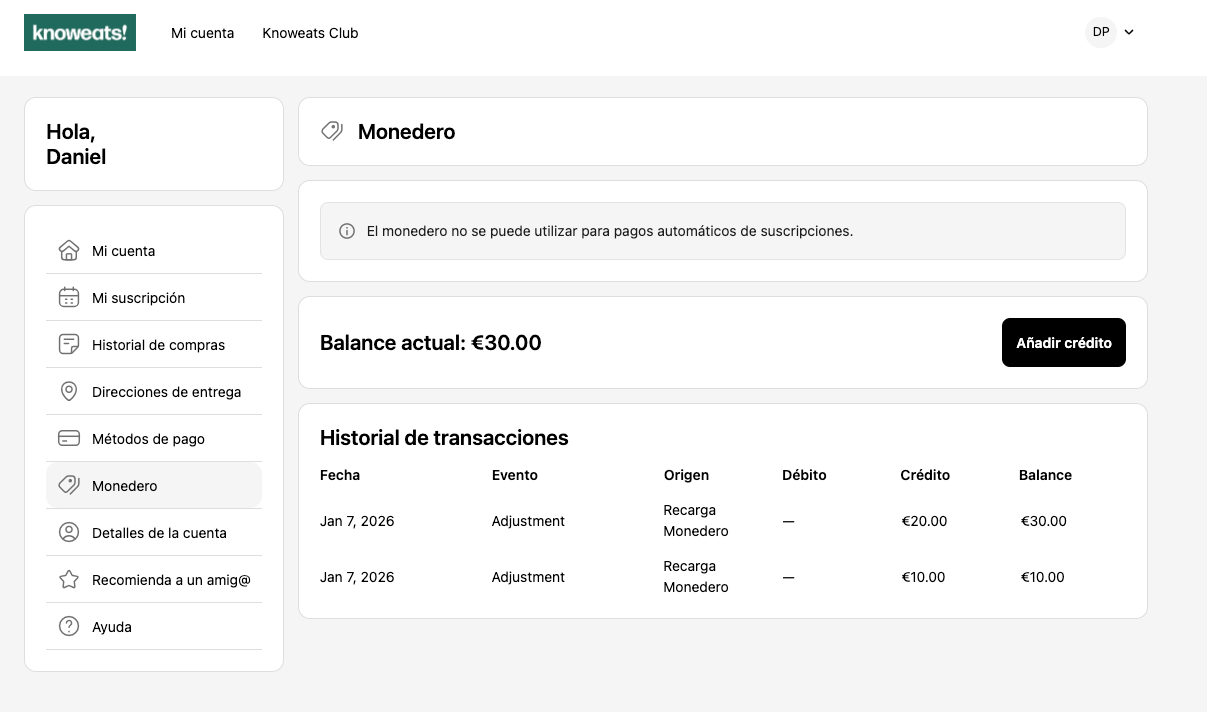Click the map pin icon for Direcciones
The width and height of the screenshot is (1207, 712).
coord(68,391)
